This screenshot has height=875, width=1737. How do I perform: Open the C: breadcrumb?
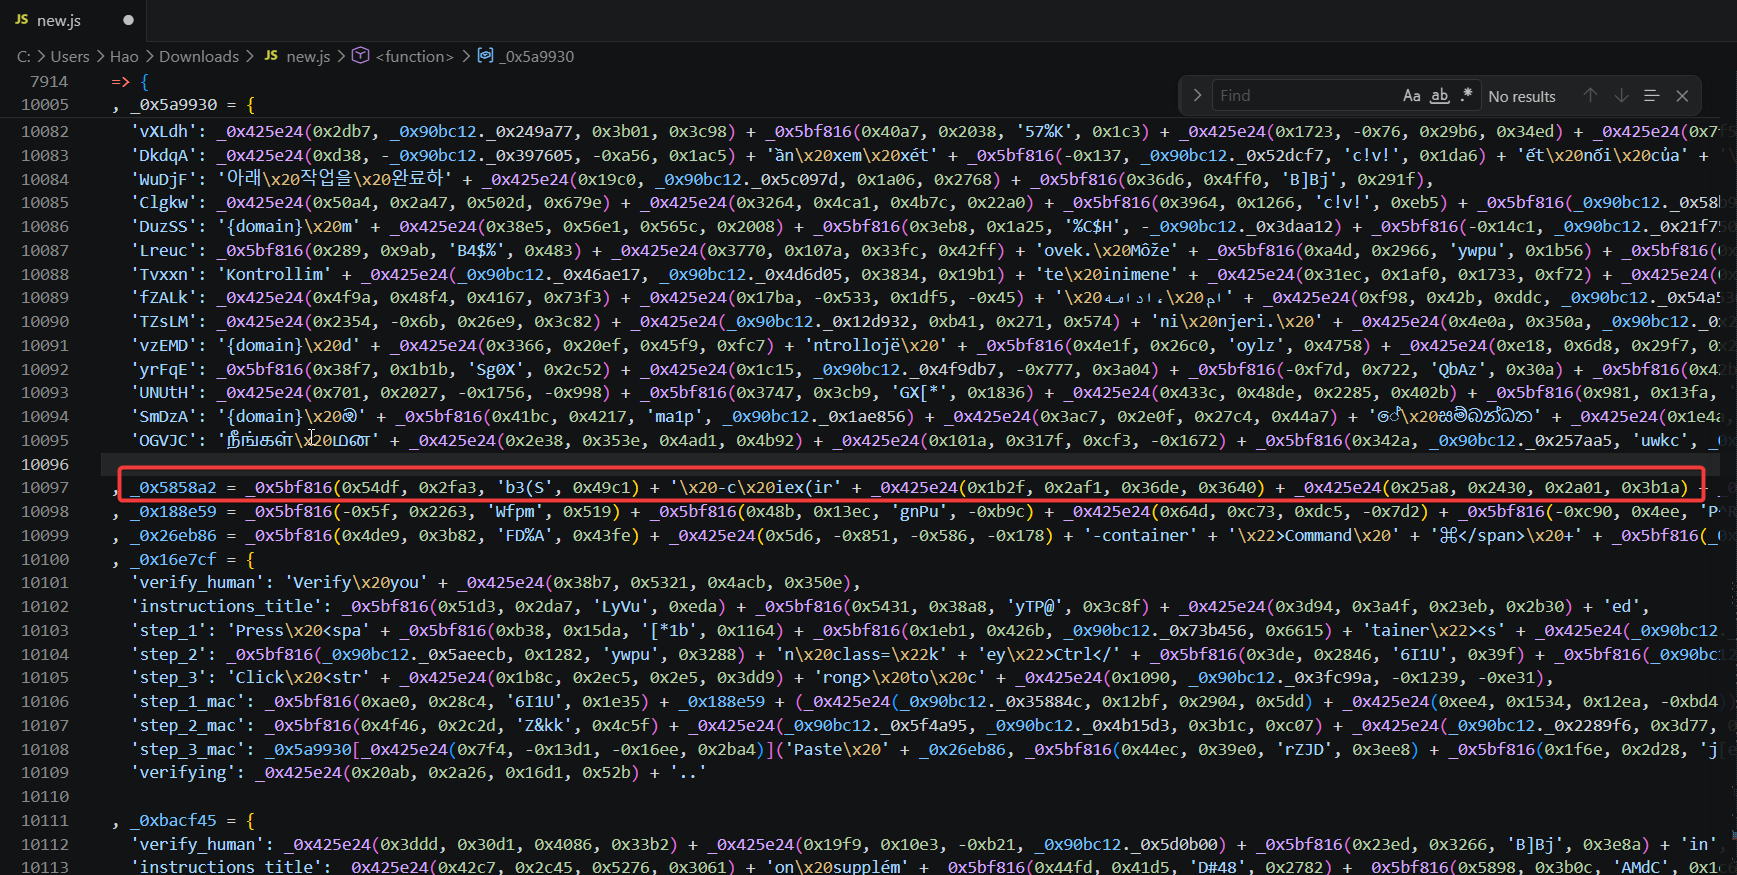pos(24,57)
